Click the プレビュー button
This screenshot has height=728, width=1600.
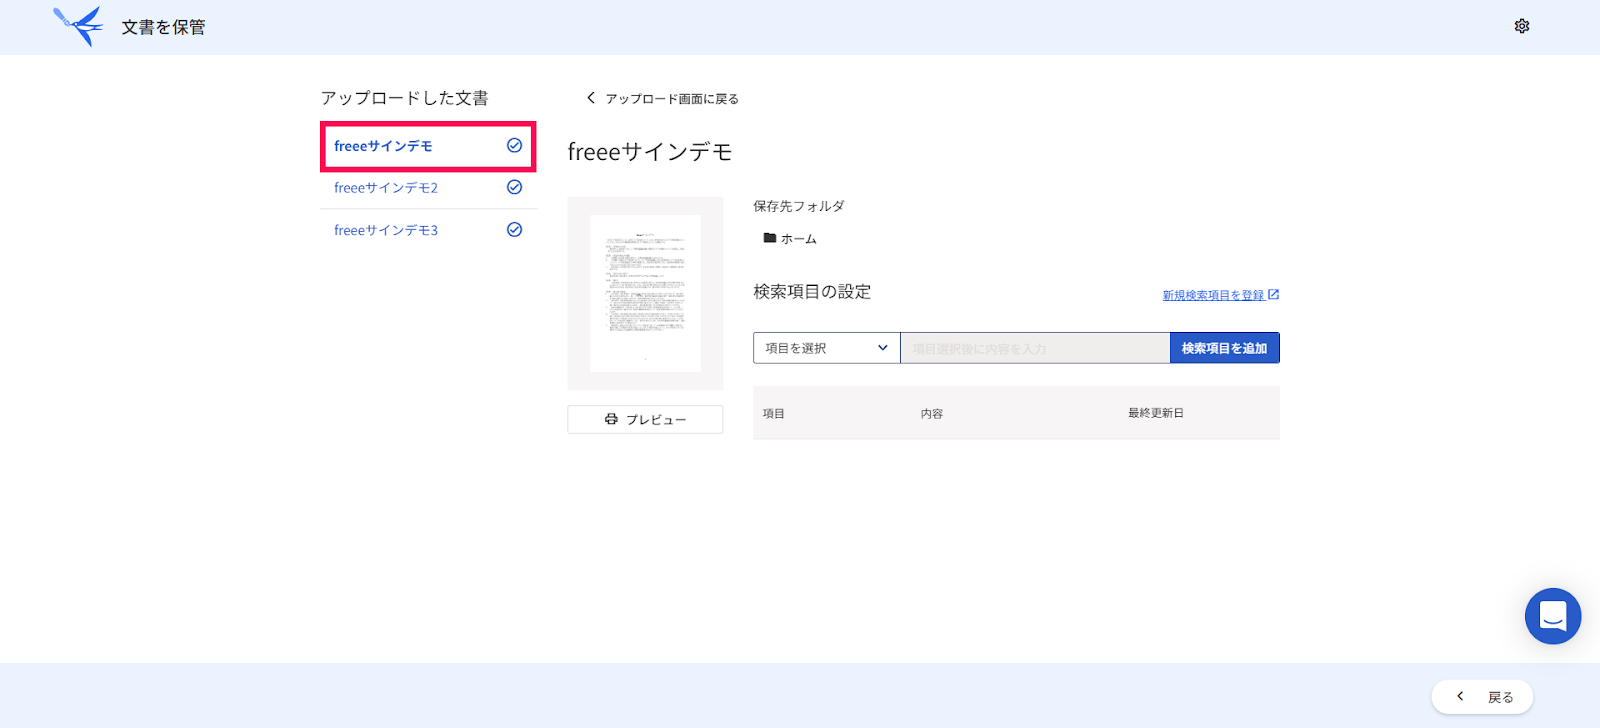click(645, 420)
